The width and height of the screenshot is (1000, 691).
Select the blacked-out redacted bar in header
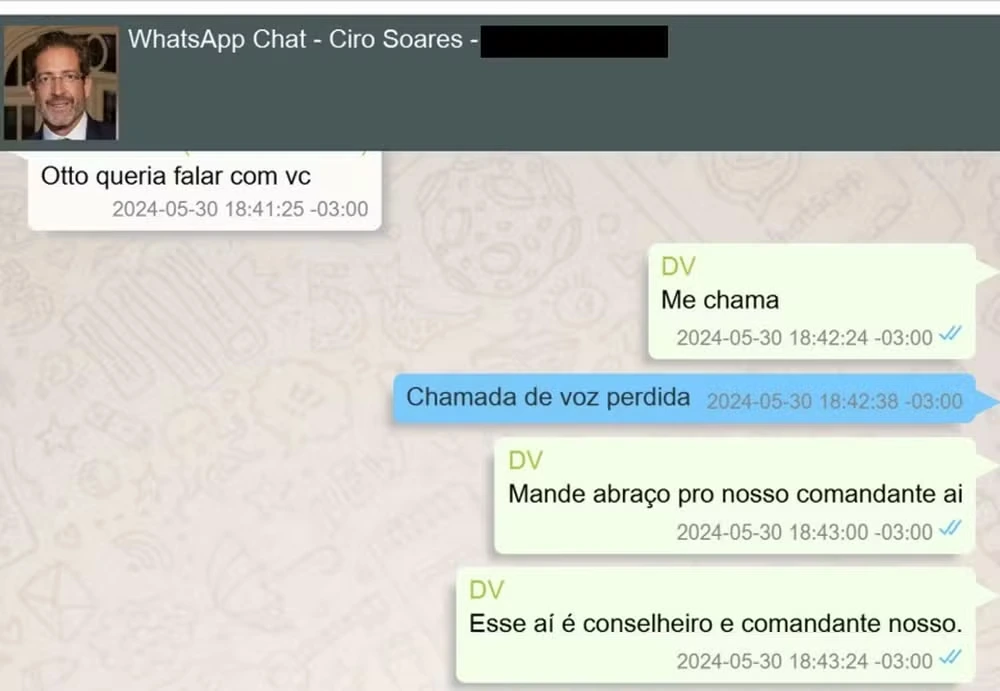[x=574, y=41]
